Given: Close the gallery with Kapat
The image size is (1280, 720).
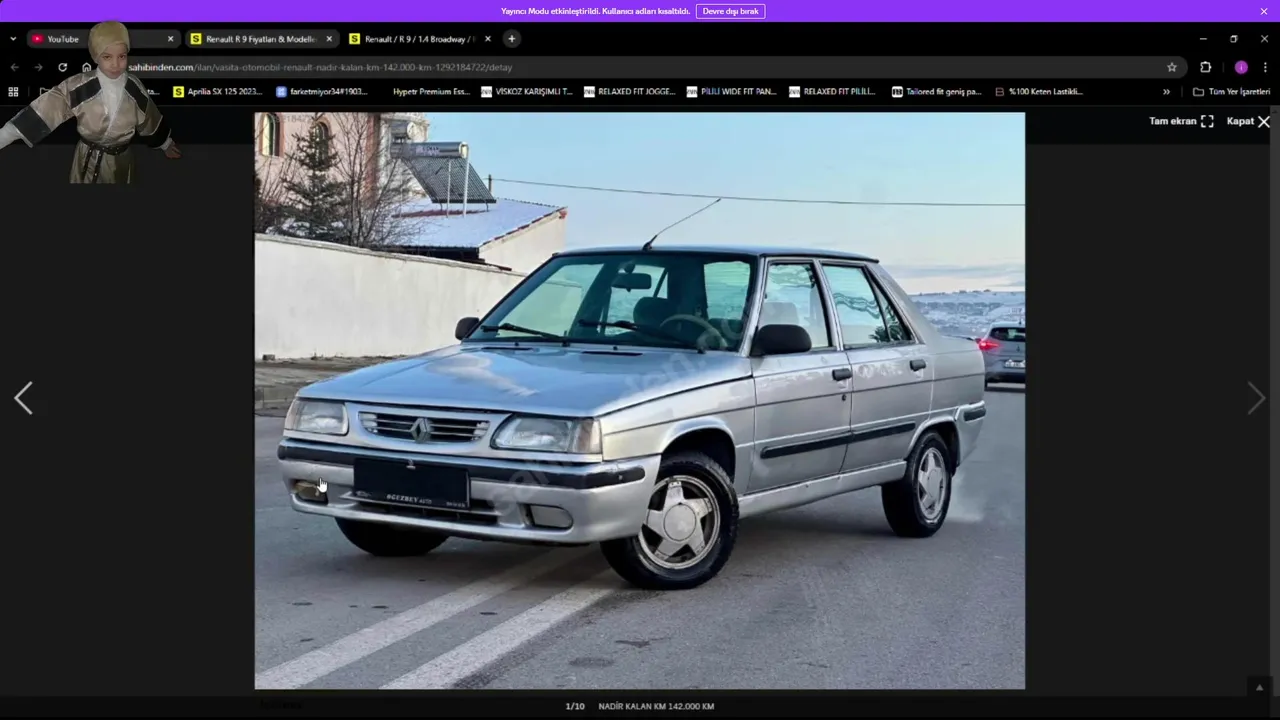Looking at the screenshot, I should 1248,121.
